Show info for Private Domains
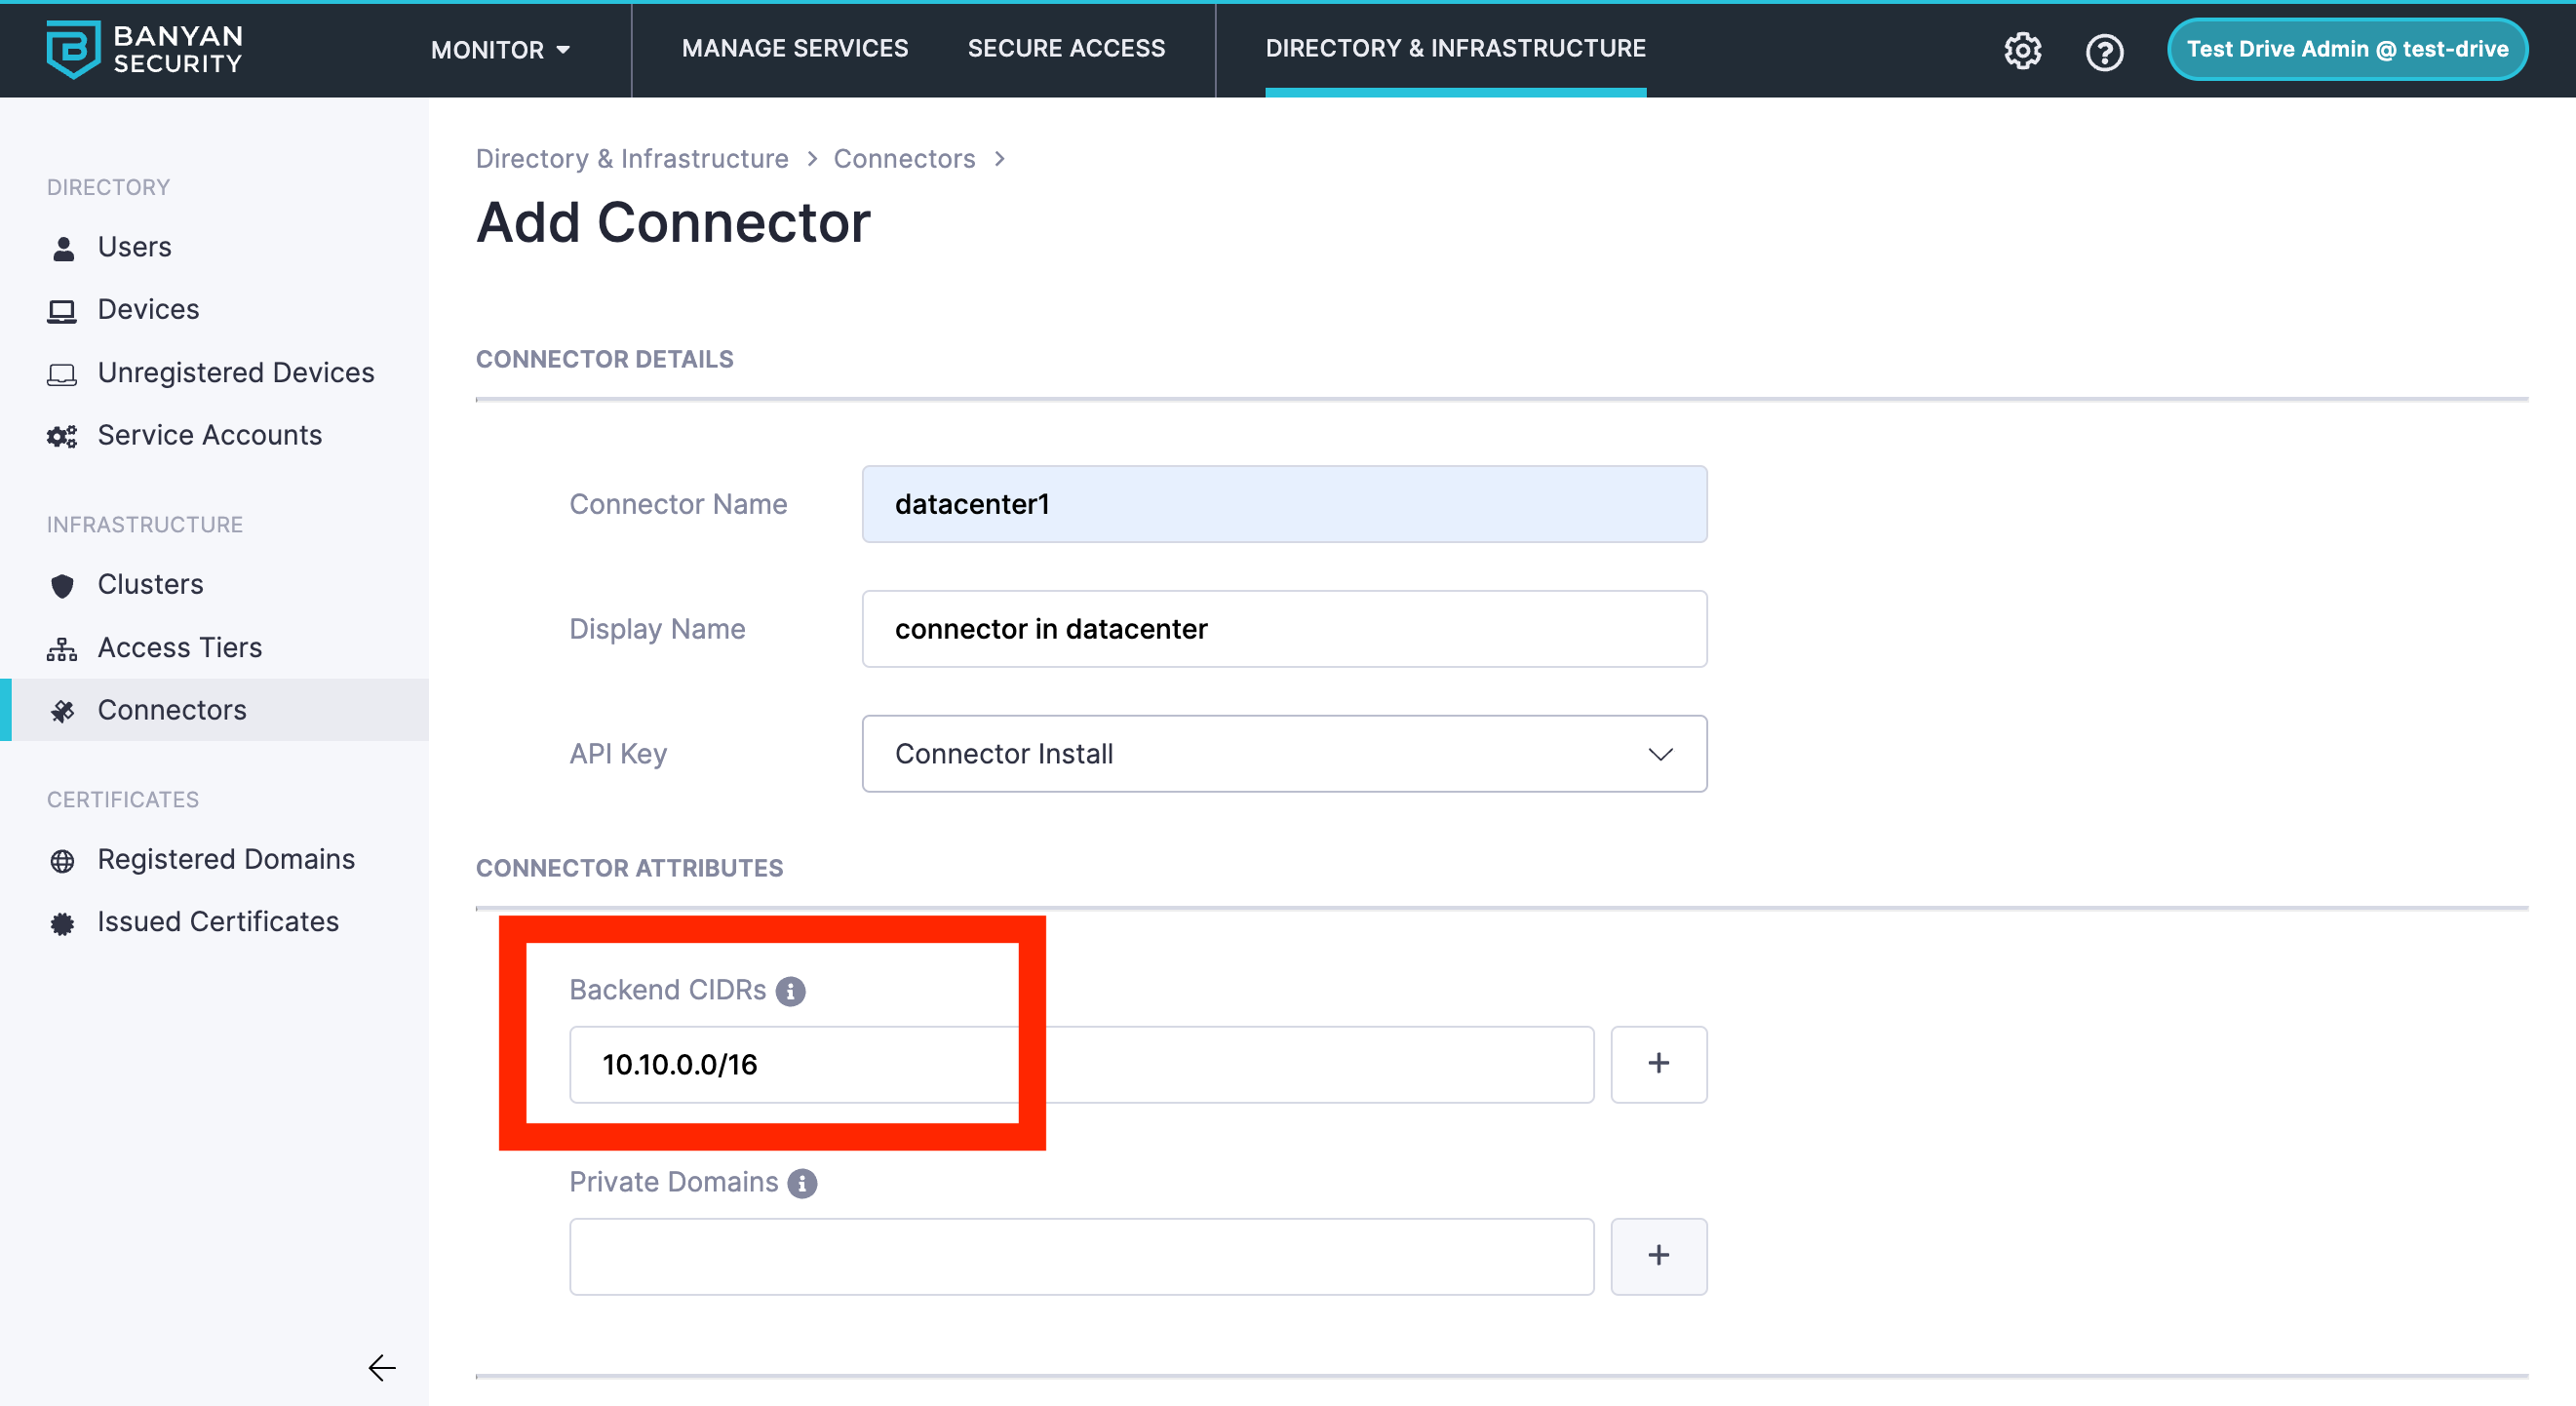Screen dimensions: 2576x1406 point(802,1183)
